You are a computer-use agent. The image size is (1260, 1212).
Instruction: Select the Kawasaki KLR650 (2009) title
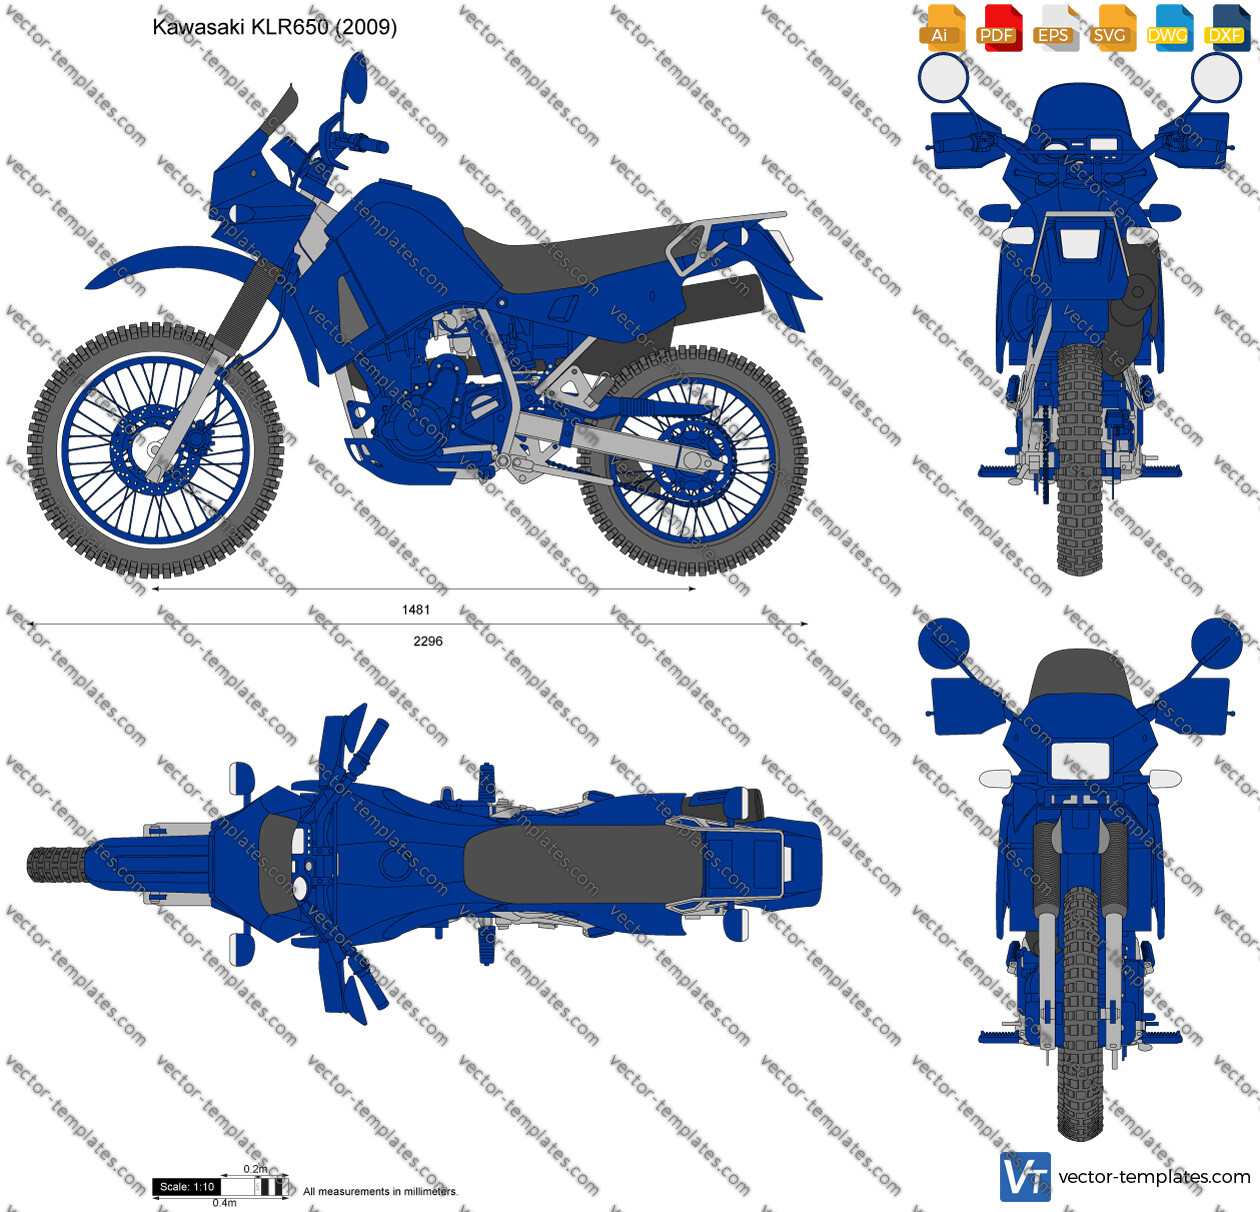click(x=275, y=27)
